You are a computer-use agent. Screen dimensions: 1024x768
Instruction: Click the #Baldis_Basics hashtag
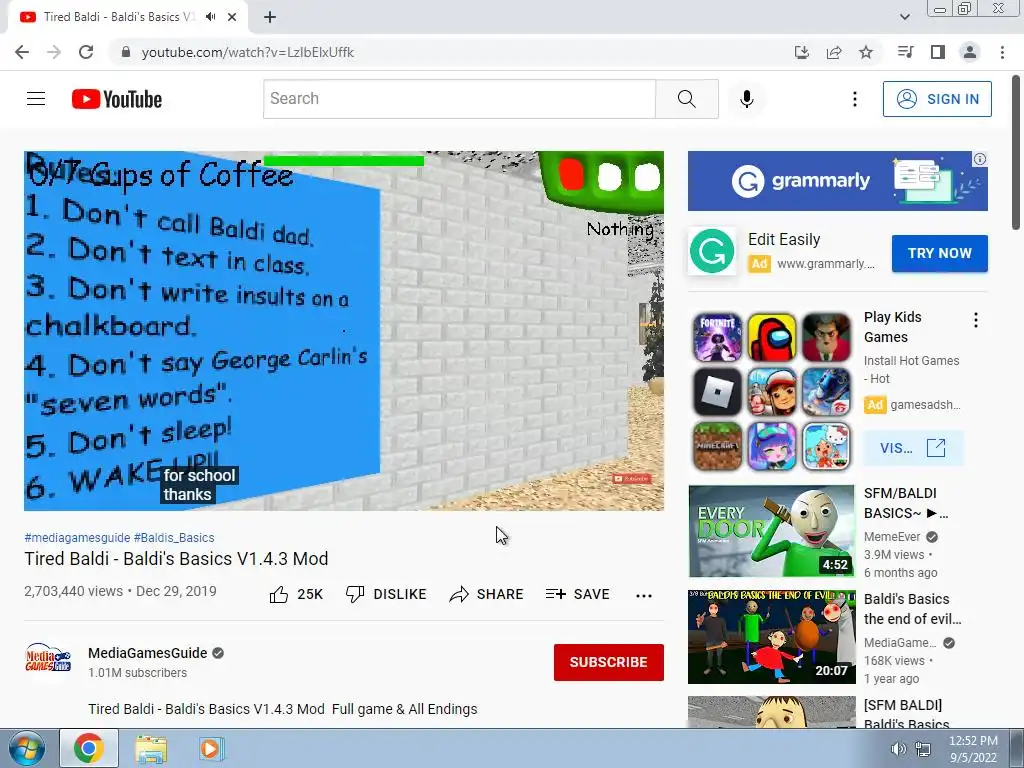(174, 537)
